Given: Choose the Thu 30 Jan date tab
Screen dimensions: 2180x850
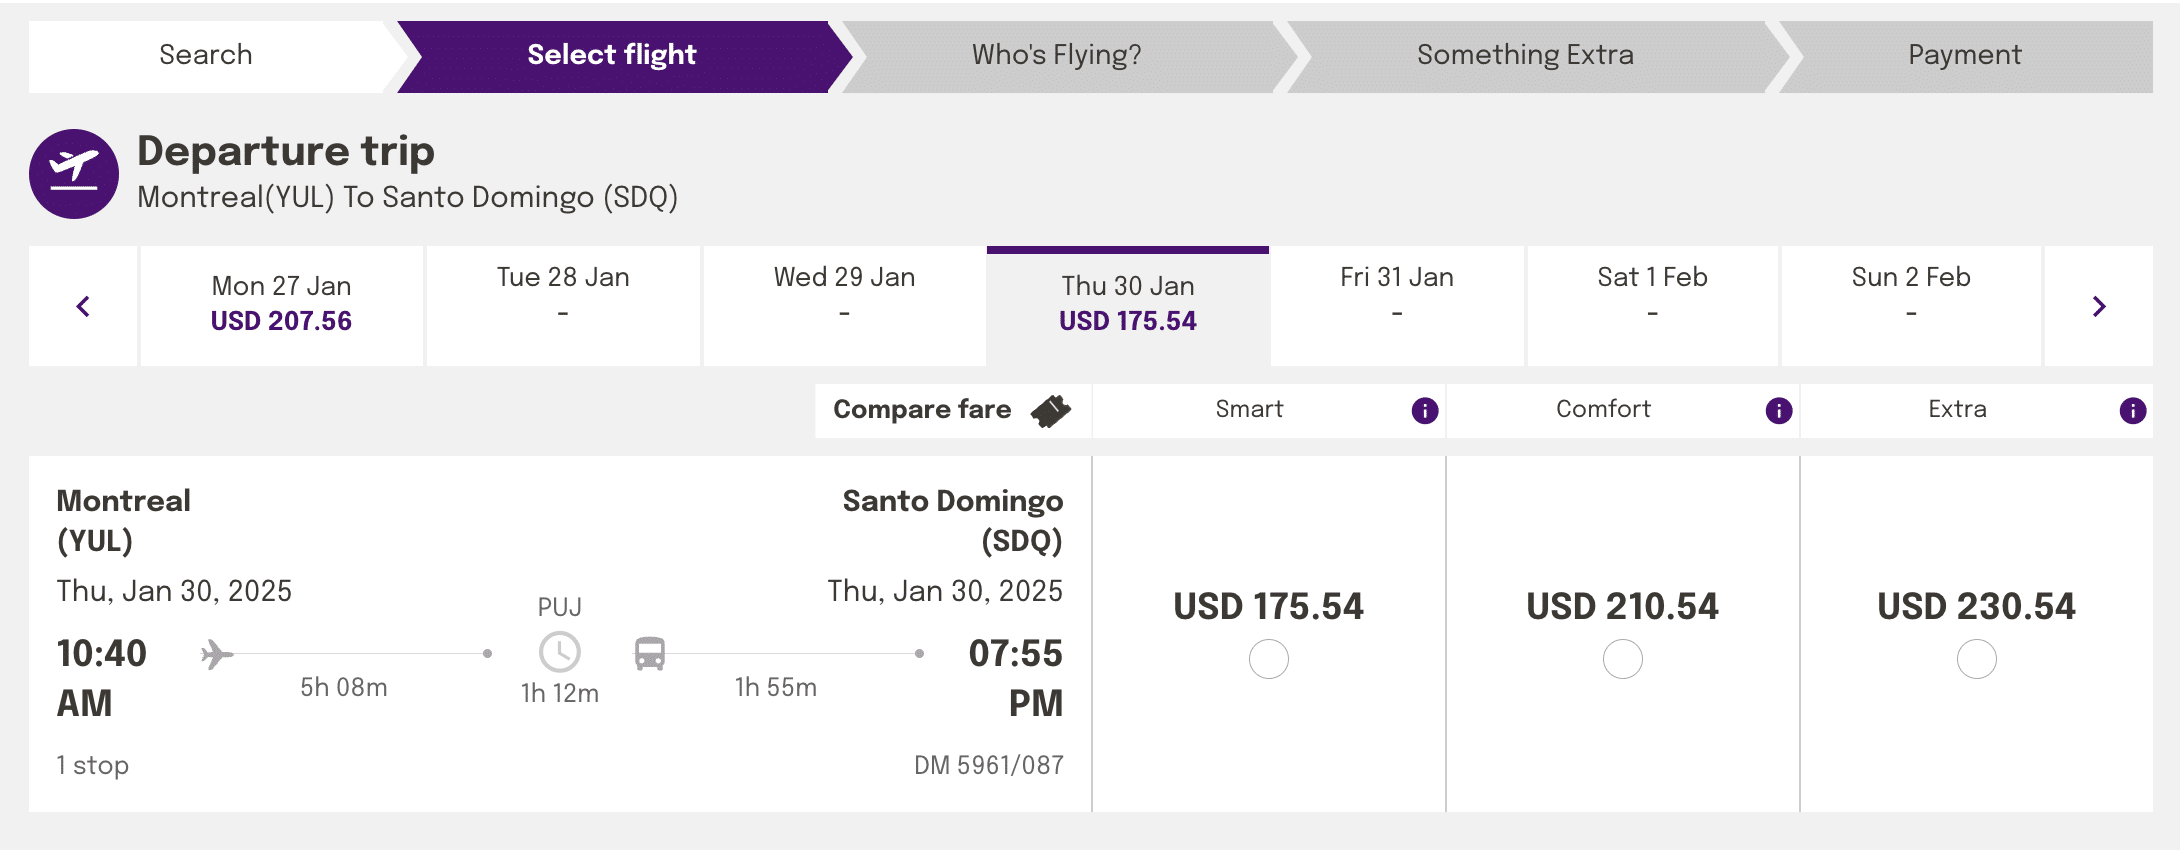Looking at the screenshot, I should click(x=1127, y=304).
